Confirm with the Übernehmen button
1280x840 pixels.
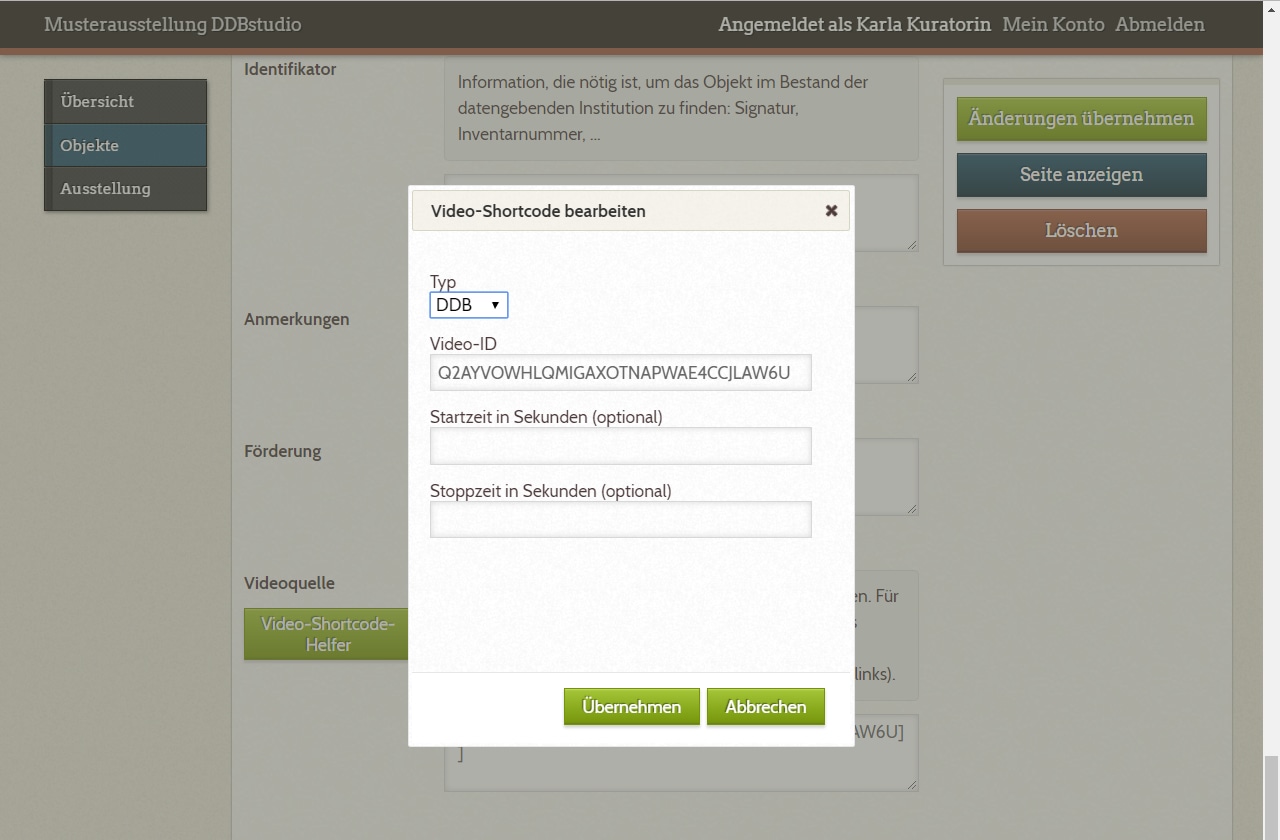pyautogui.click(x=632, y=706)
